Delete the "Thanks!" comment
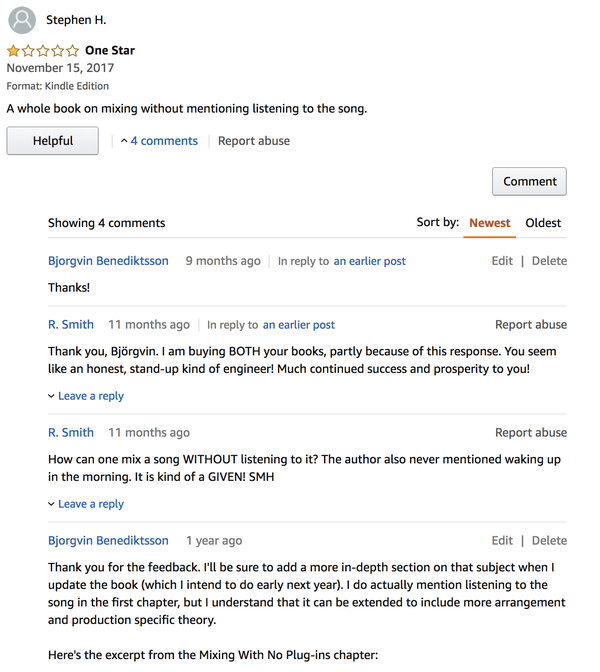Screen dimensions: 600x672 point(549,261)
